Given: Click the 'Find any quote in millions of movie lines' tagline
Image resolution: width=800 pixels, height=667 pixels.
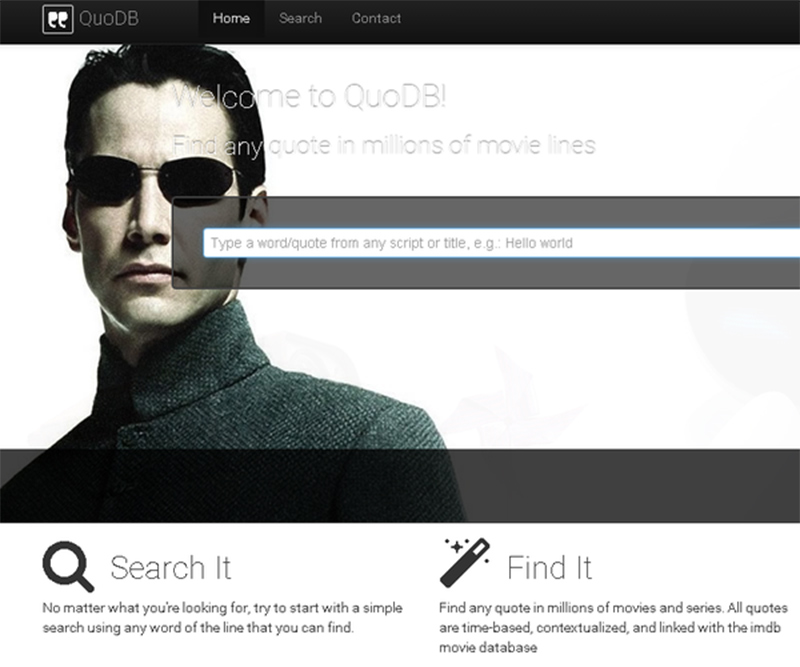Looking at the screenshot, I should pyautogui.click(x=384, y=145).
